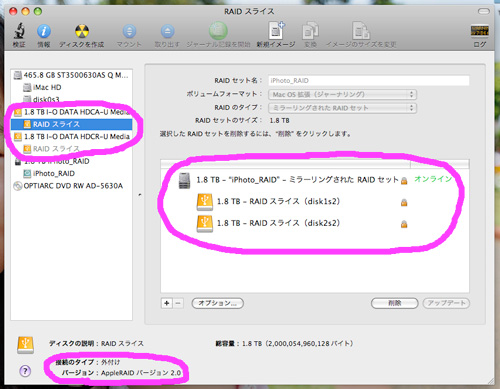Screen dimensions: 500x389
Task: Select the dimmed RAID スライス under HDCR-U
Action: coord(71,149)
